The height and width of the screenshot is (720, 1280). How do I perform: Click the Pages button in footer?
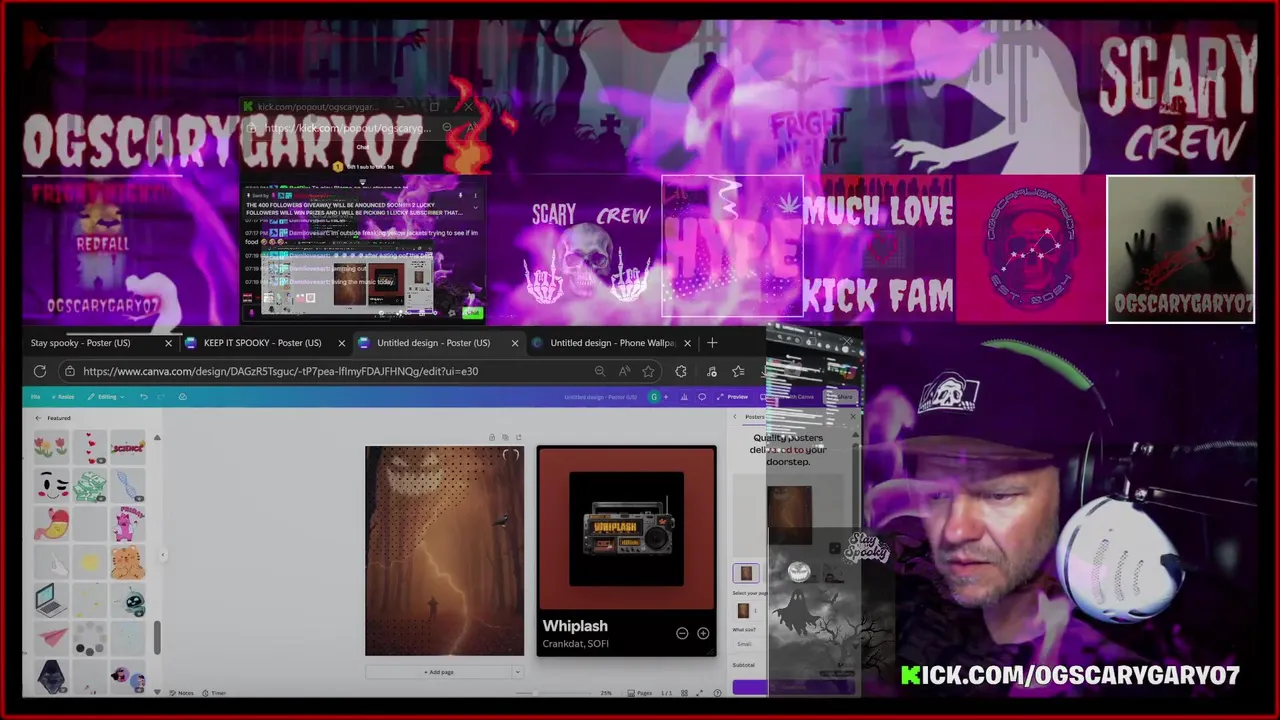[x=640, y=693]
